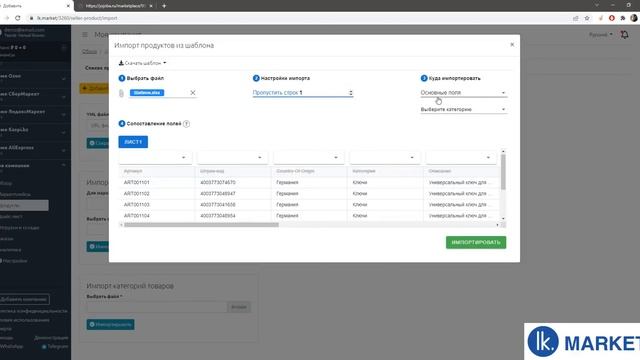The image size is (640, 360).
Task: Expand the Ozon sidebar section
Action: tap(33, 78)
